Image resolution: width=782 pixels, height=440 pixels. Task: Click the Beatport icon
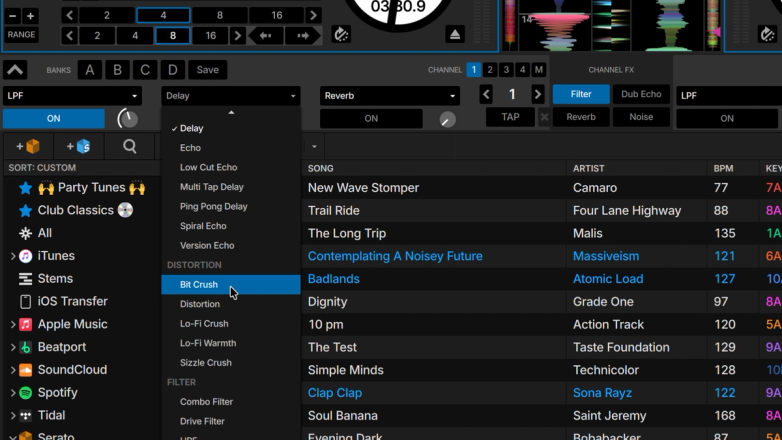(x=25, y=347)
